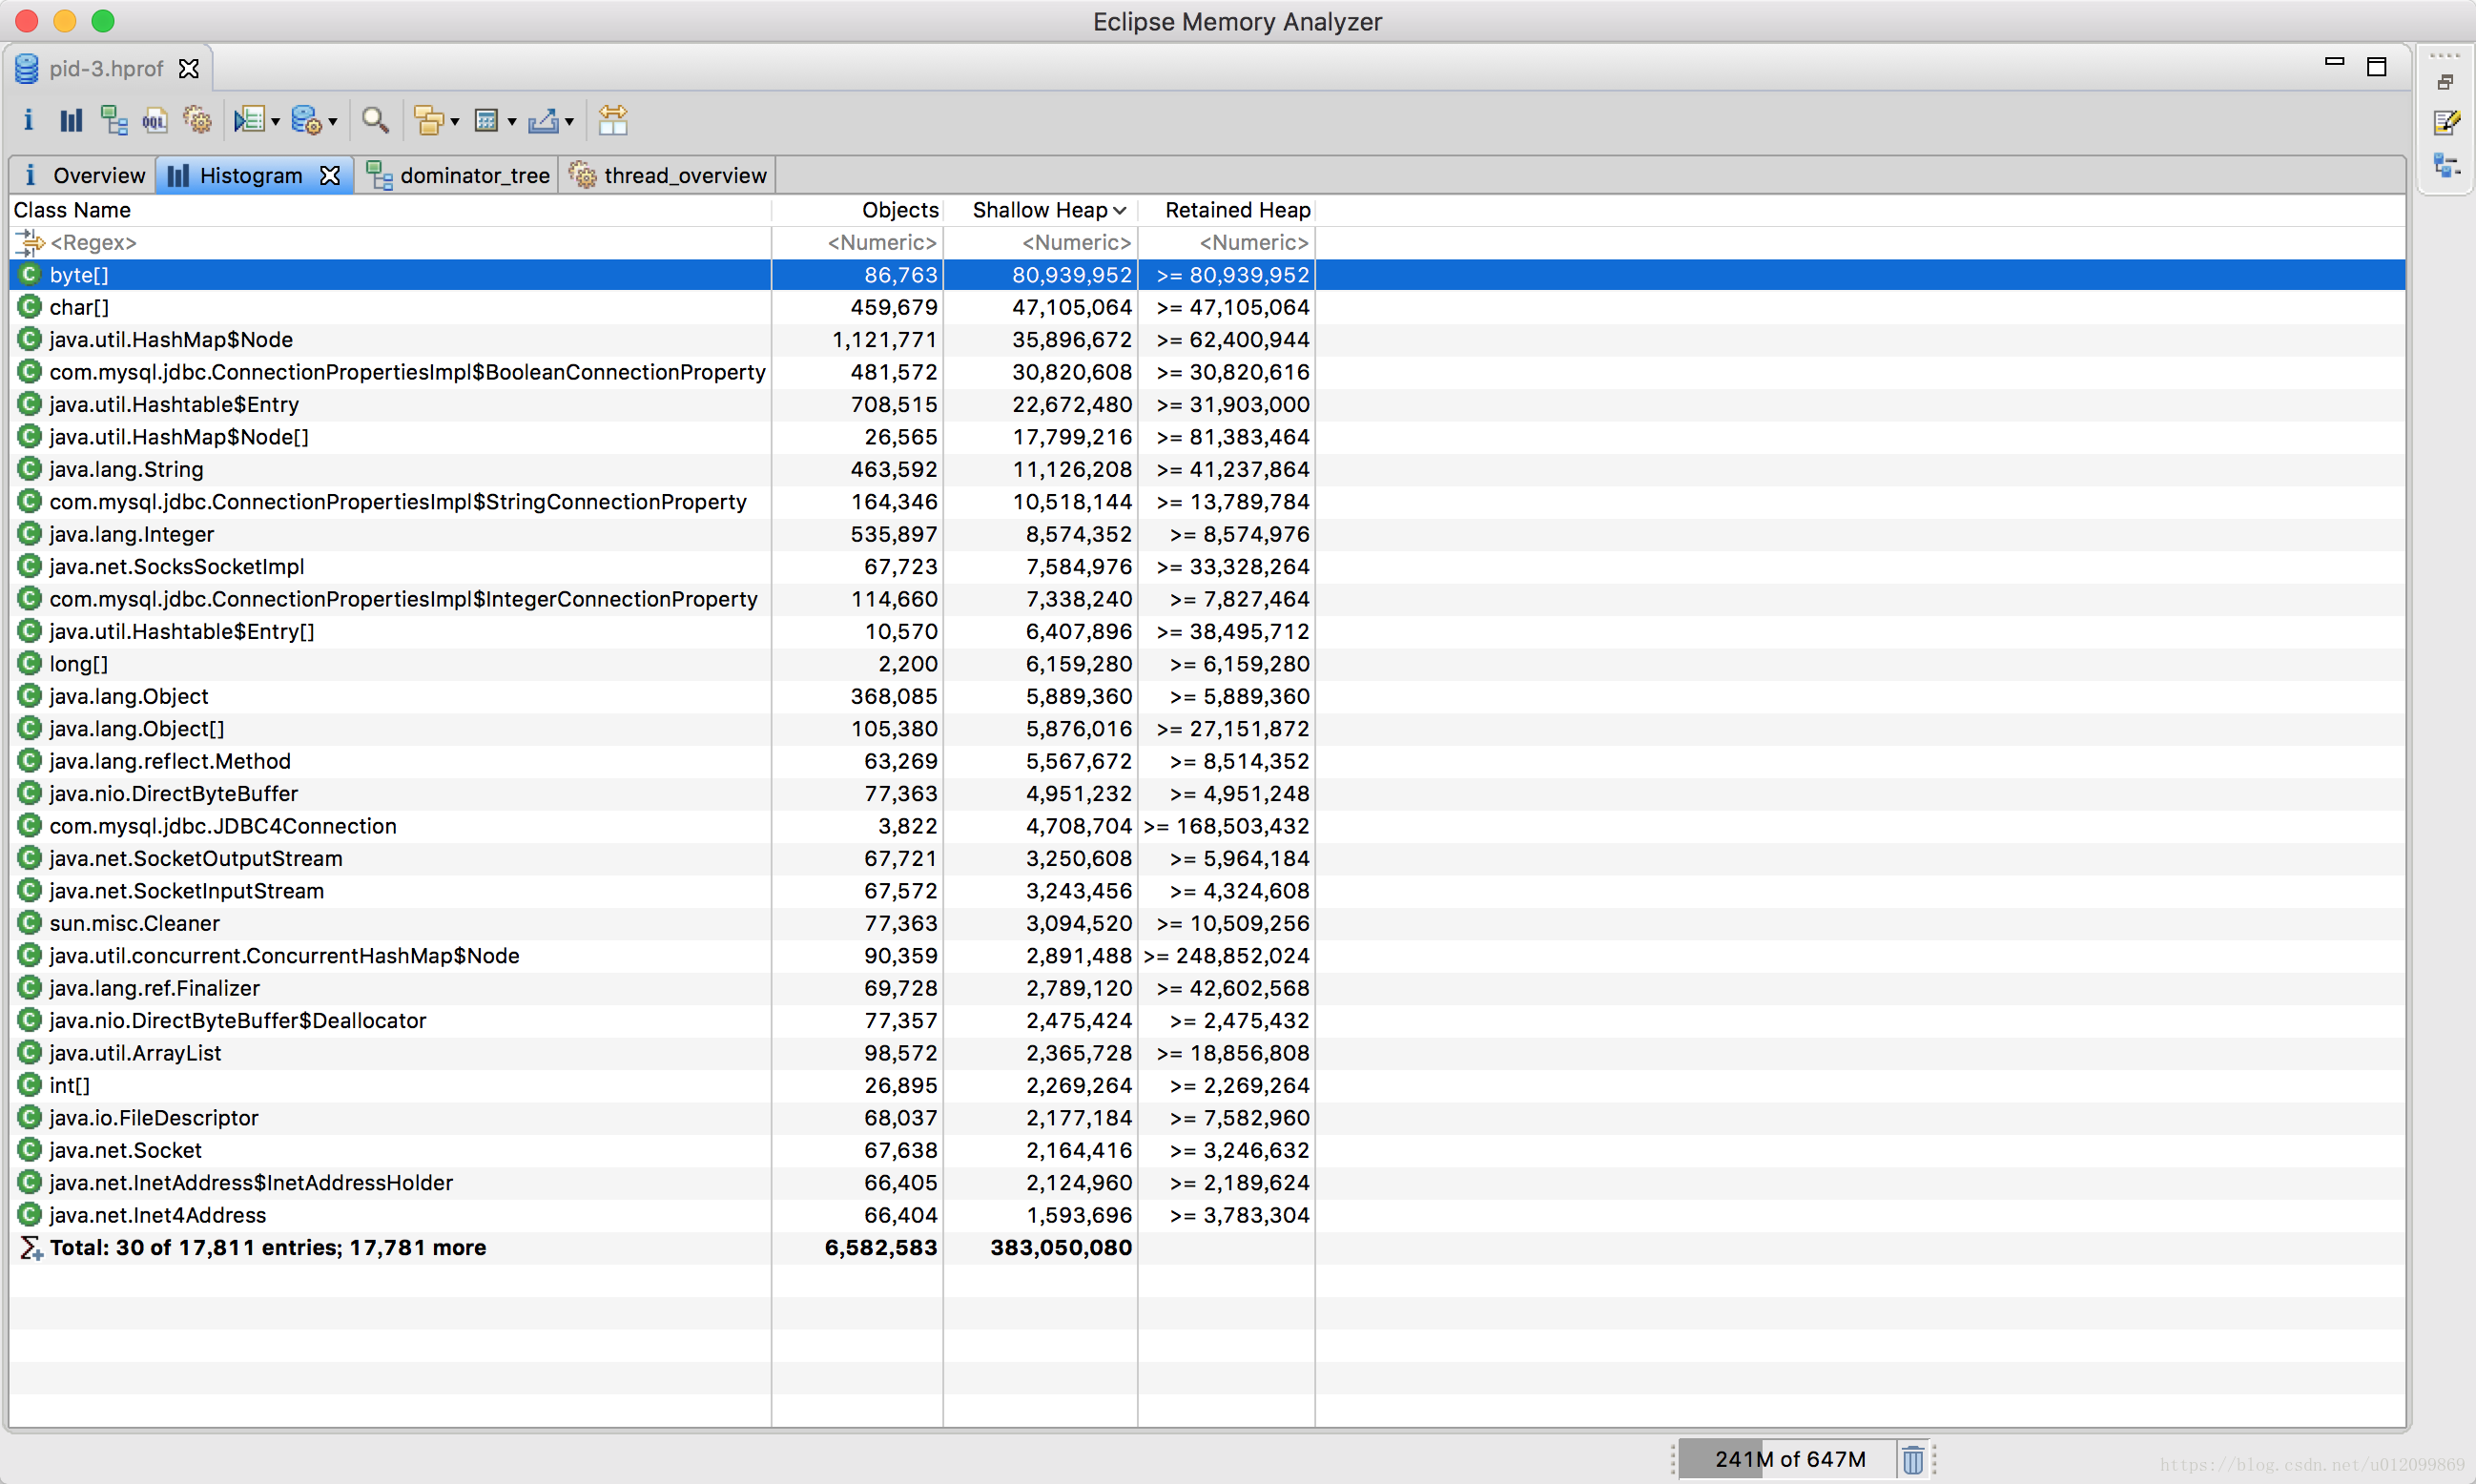Click the calculate retained size icon

point(486,121)
